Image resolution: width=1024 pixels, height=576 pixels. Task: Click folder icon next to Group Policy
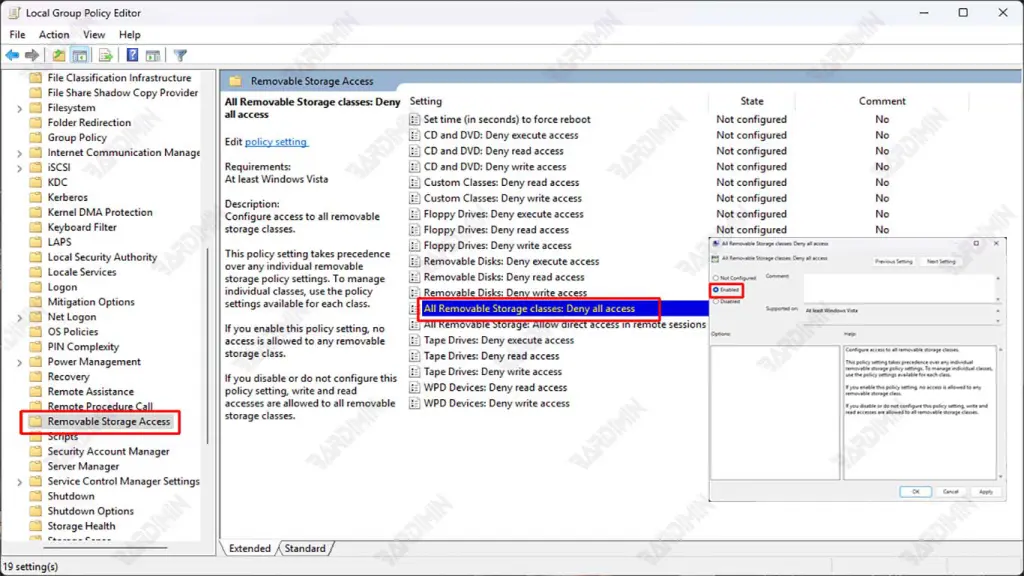pos(36,137)
